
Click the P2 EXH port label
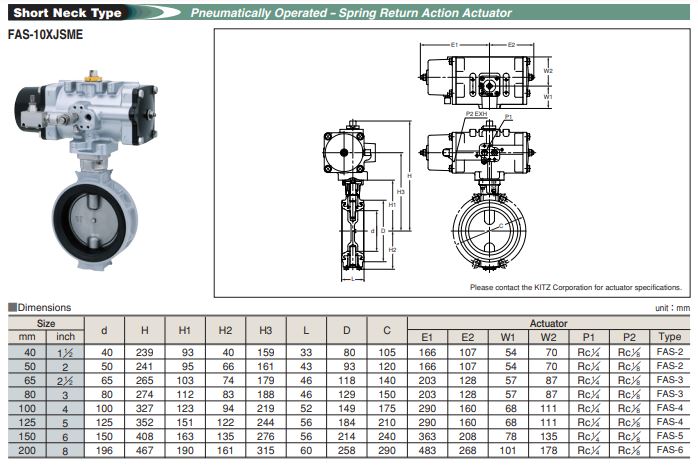[x=475, y=115]
